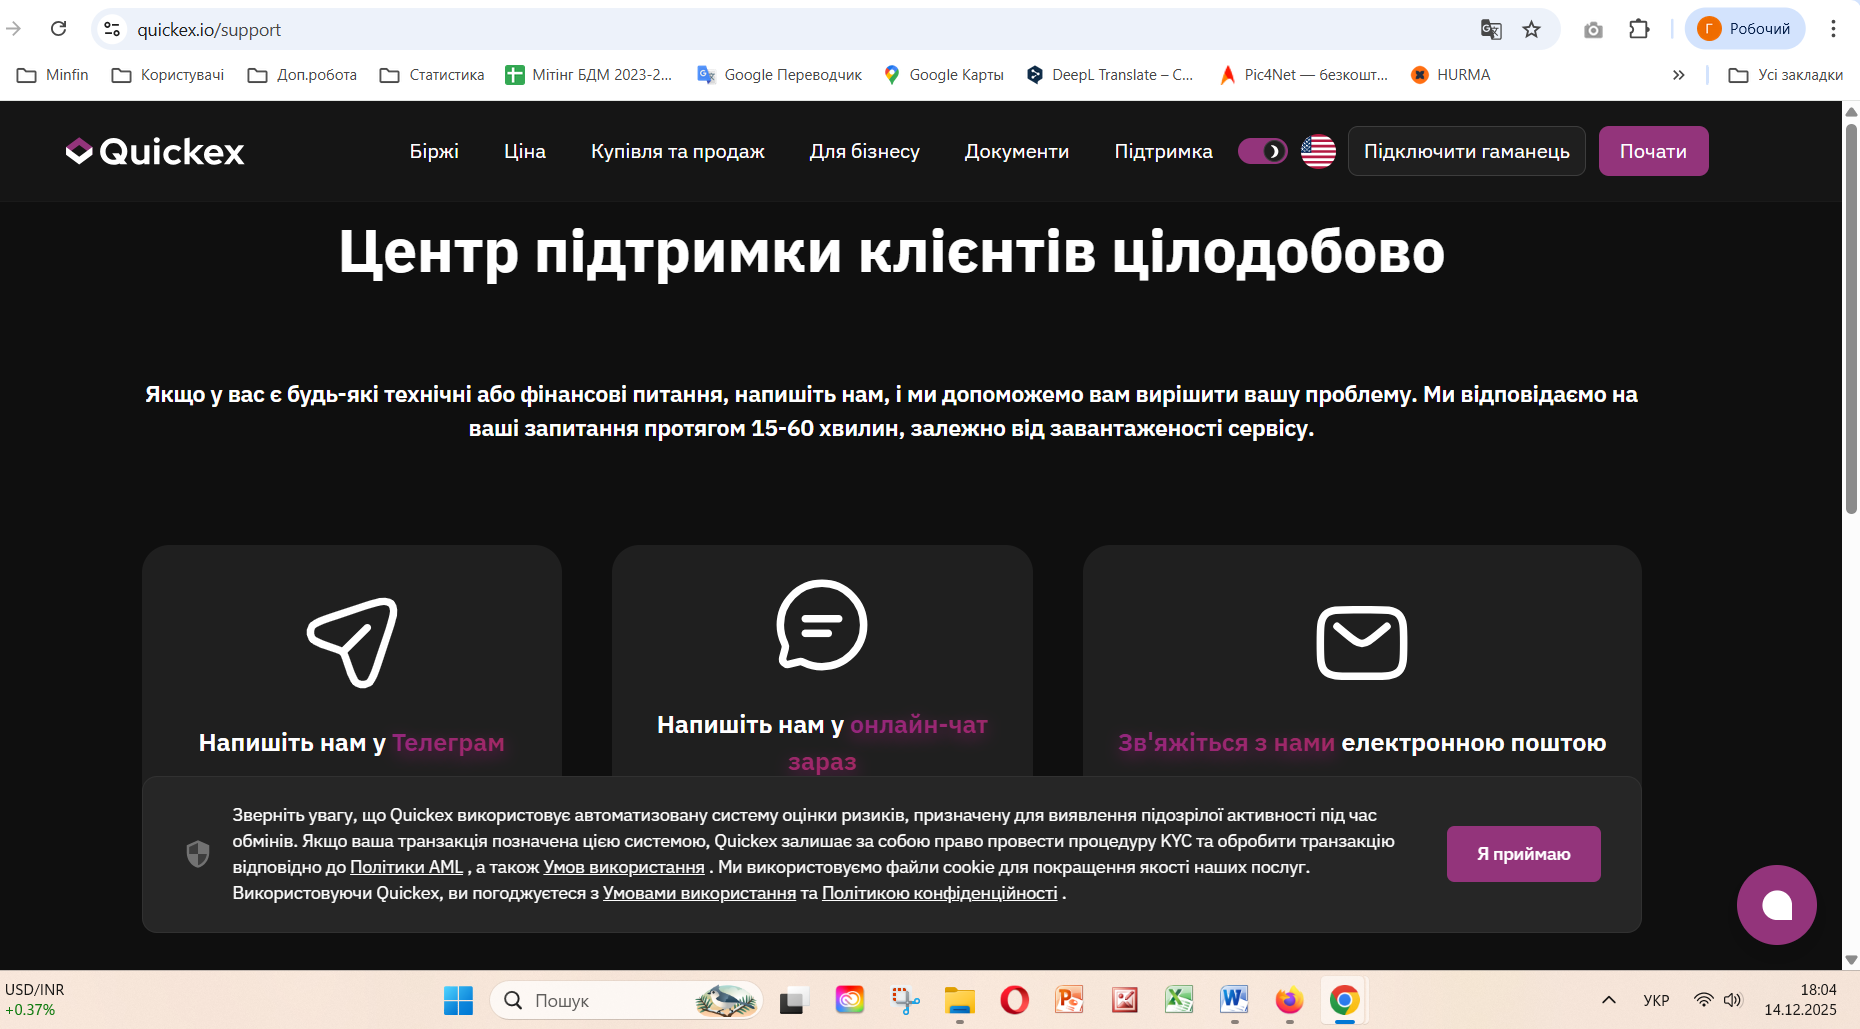The image size is (1860, 1029).
Task: Open the Робочий profile button
Action: (x=1745, y=29)
